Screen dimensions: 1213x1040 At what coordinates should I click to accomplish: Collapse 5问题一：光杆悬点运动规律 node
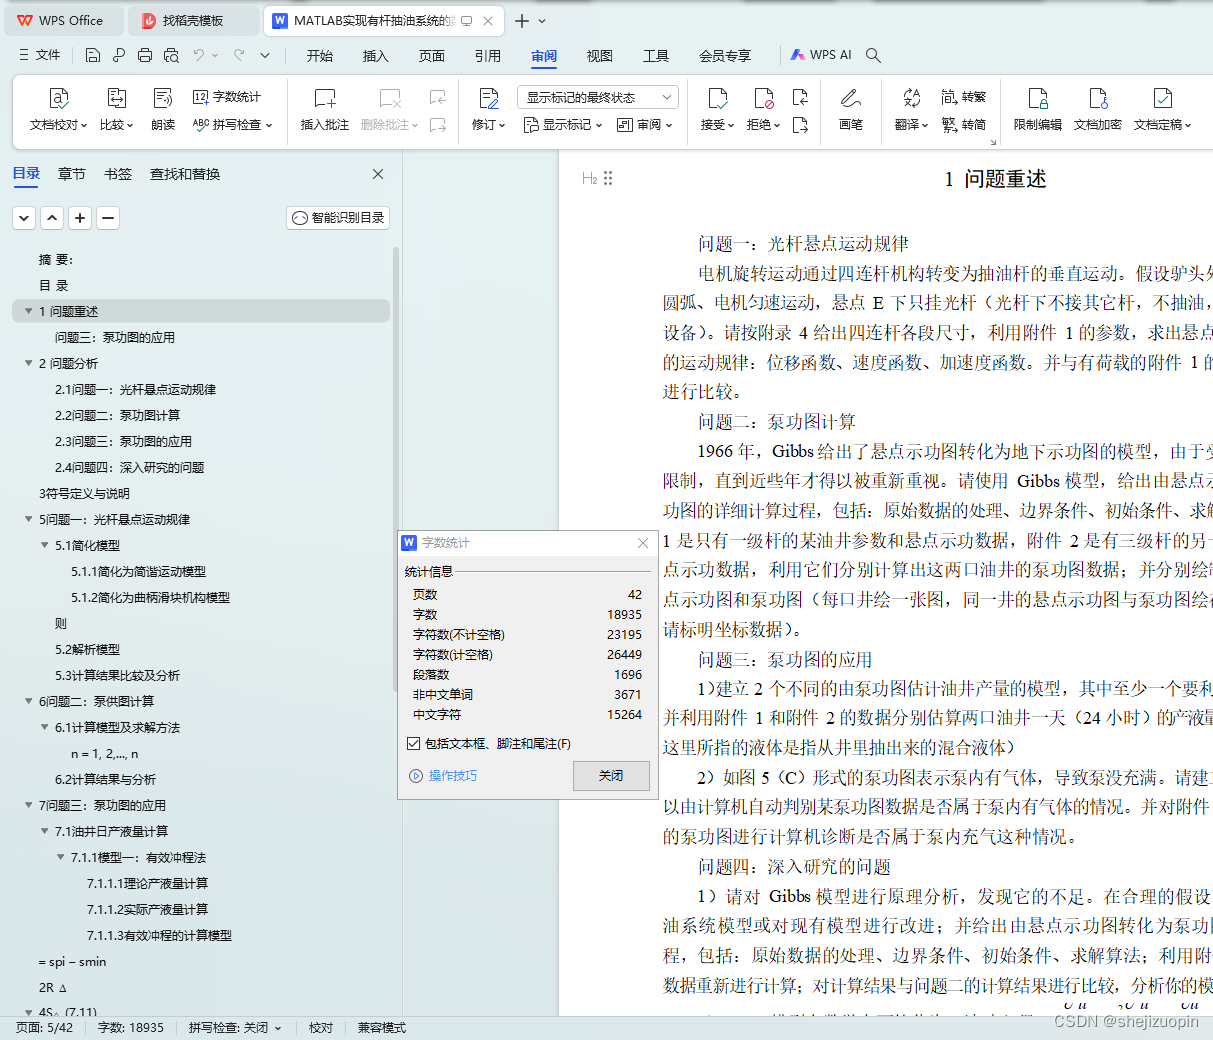[x=28, y=519]
